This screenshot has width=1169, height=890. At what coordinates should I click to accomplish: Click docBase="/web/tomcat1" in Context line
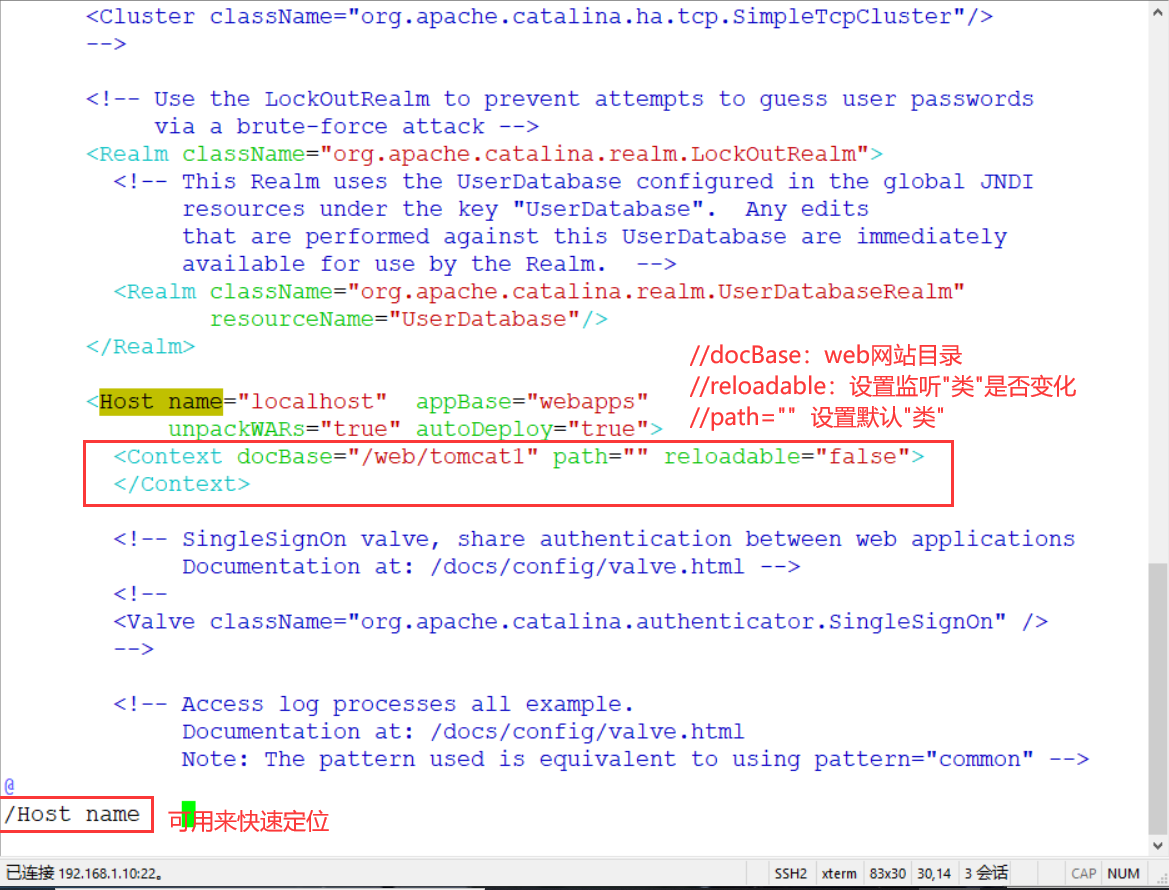387,456
